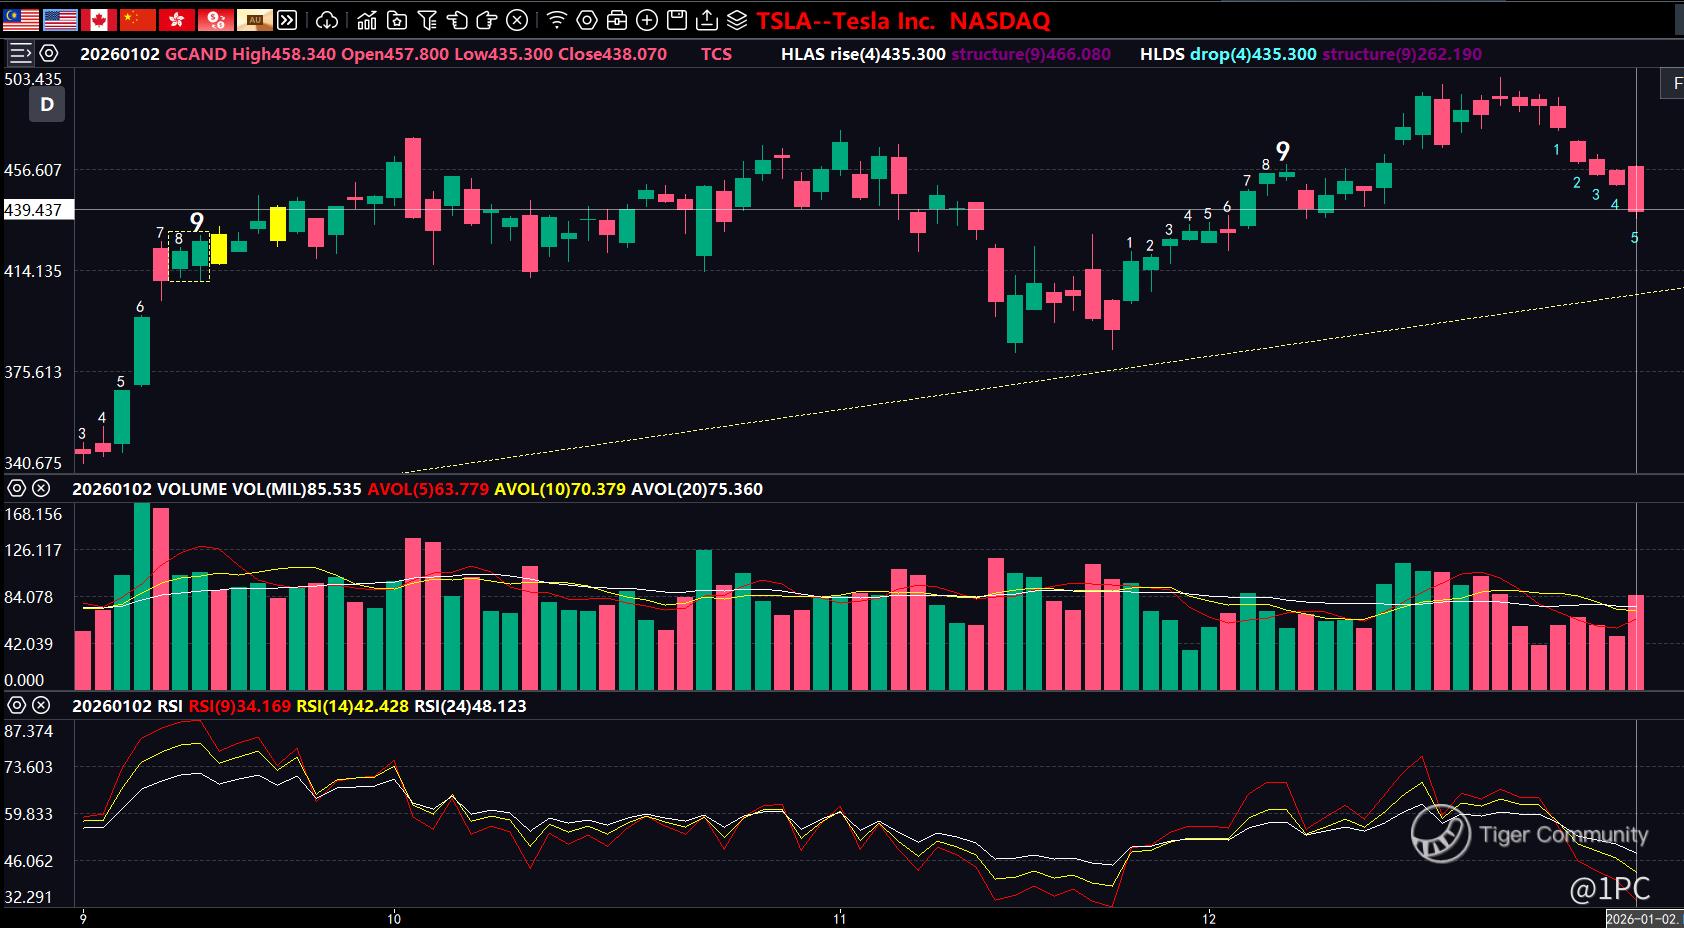Select the Malaysia market flag
This screenshot has height=928, width=1684.
click(20, 20)
